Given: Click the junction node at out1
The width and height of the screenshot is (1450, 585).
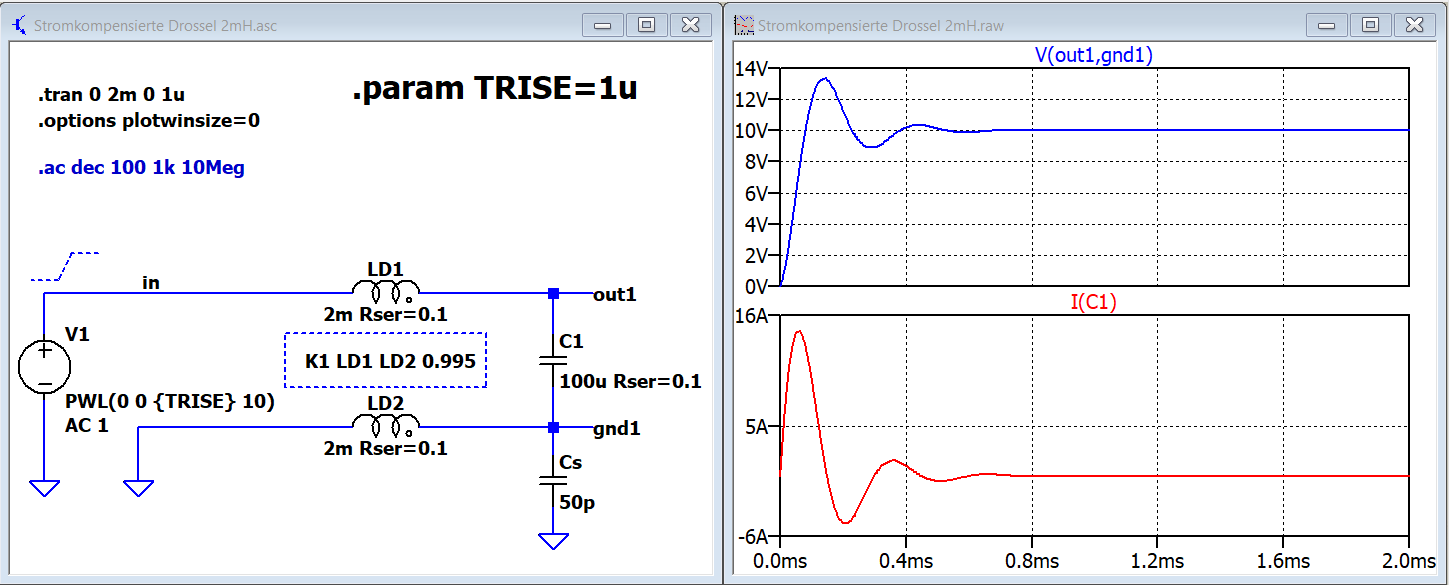Looking at the screenshot, I should pos(553,293).
